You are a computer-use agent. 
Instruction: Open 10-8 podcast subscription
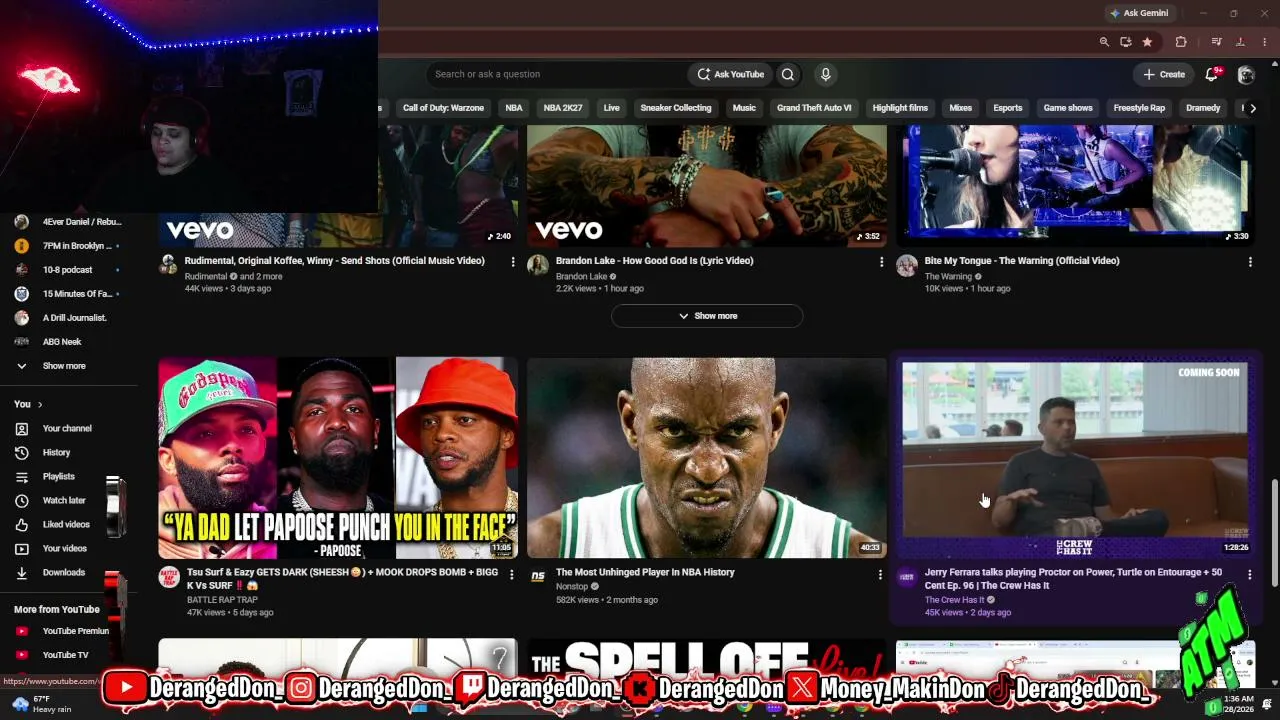67,270
